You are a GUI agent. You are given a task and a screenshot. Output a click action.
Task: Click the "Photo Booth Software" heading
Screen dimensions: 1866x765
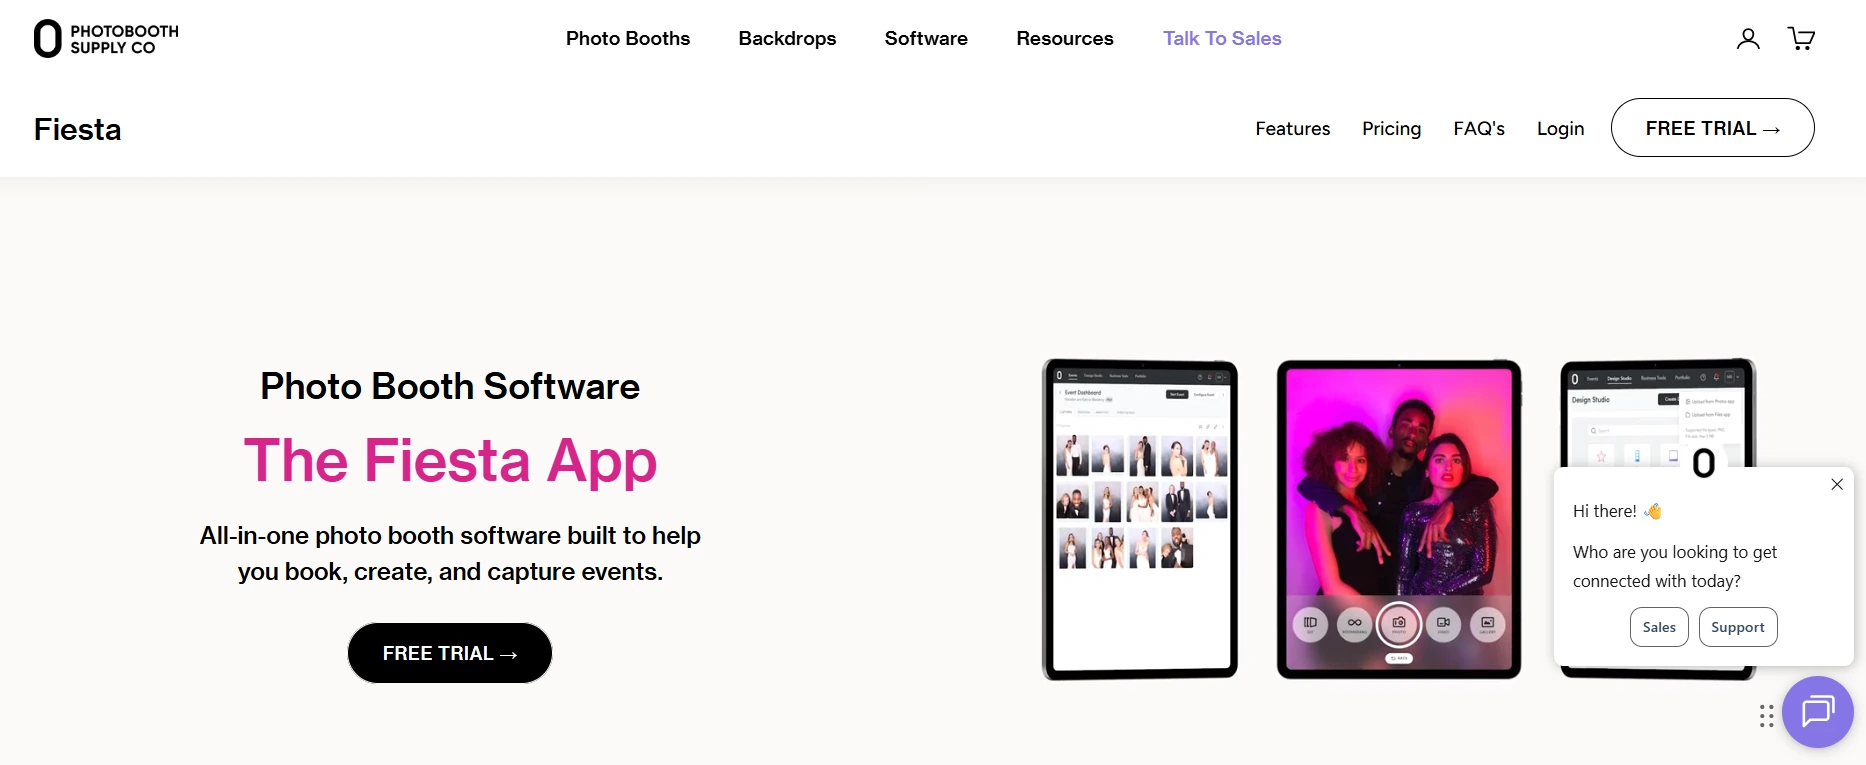pyautogui.click(x=450, y=386)
